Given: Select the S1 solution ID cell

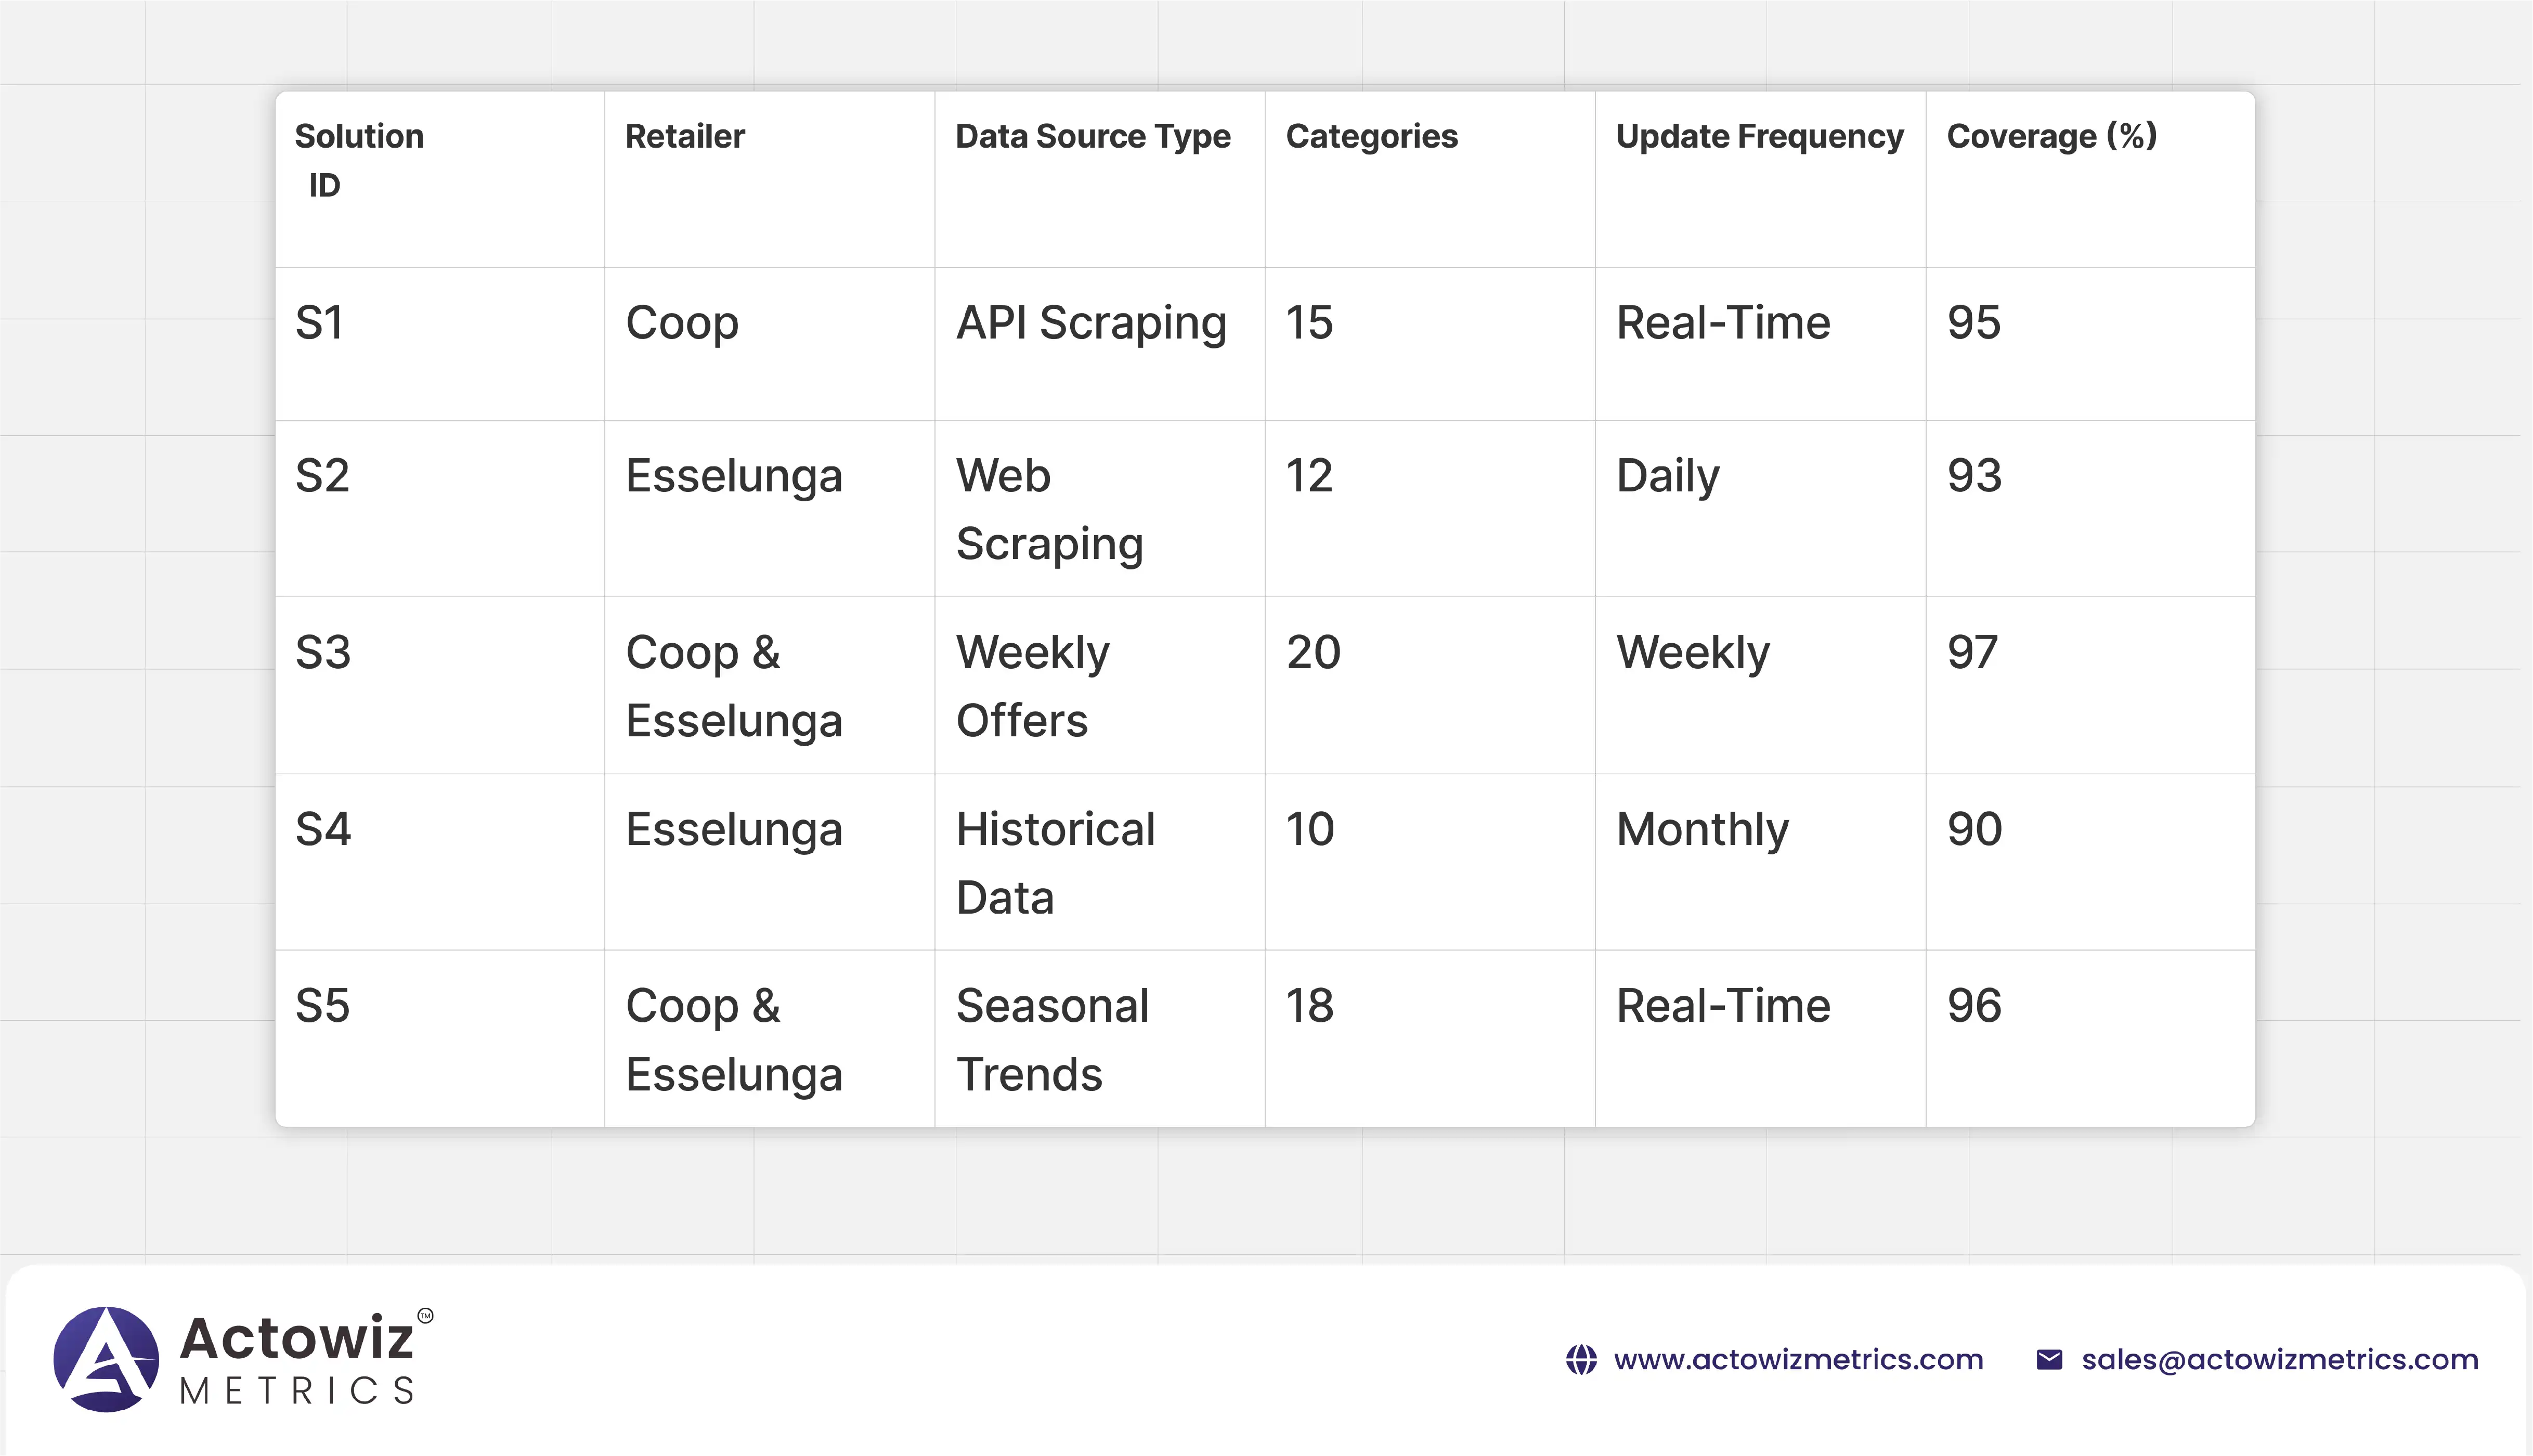Looking at the screenshot, I should pos(320,323).
